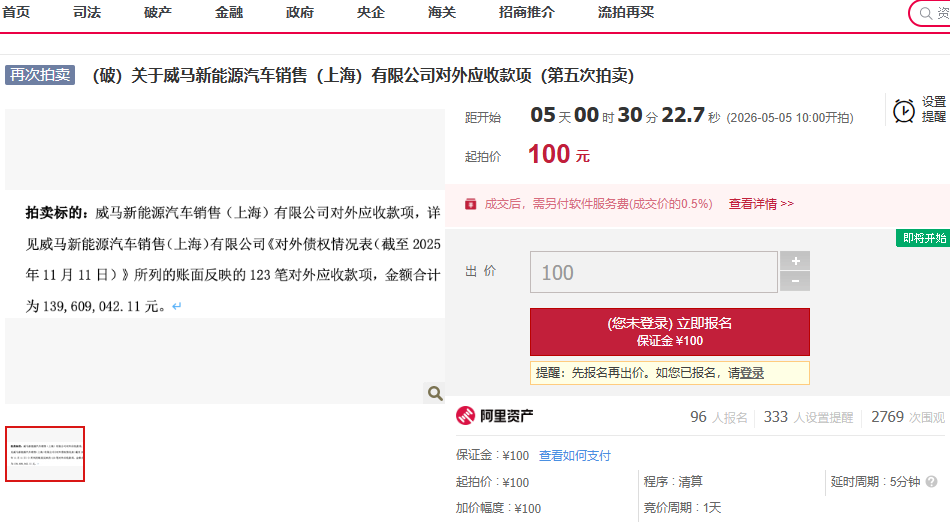Click the question mark beside 延时周期

(x=931, y=482)
